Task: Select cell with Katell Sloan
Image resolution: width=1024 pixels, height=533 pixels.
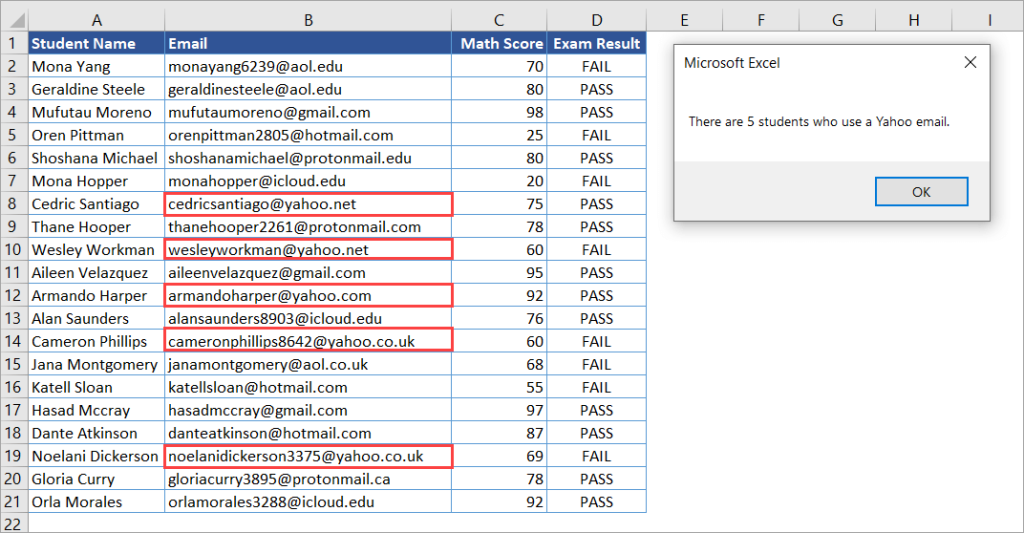Action: click(x=96, y=387)
